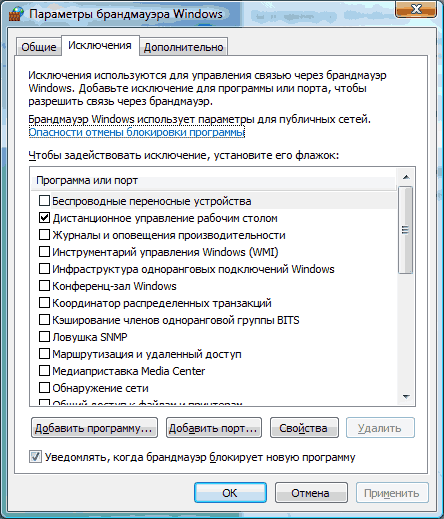The image size is (444, 519).
Task: Click the list scrollbar down arrow
Action: pyautogui.click(x=406, y=396)
